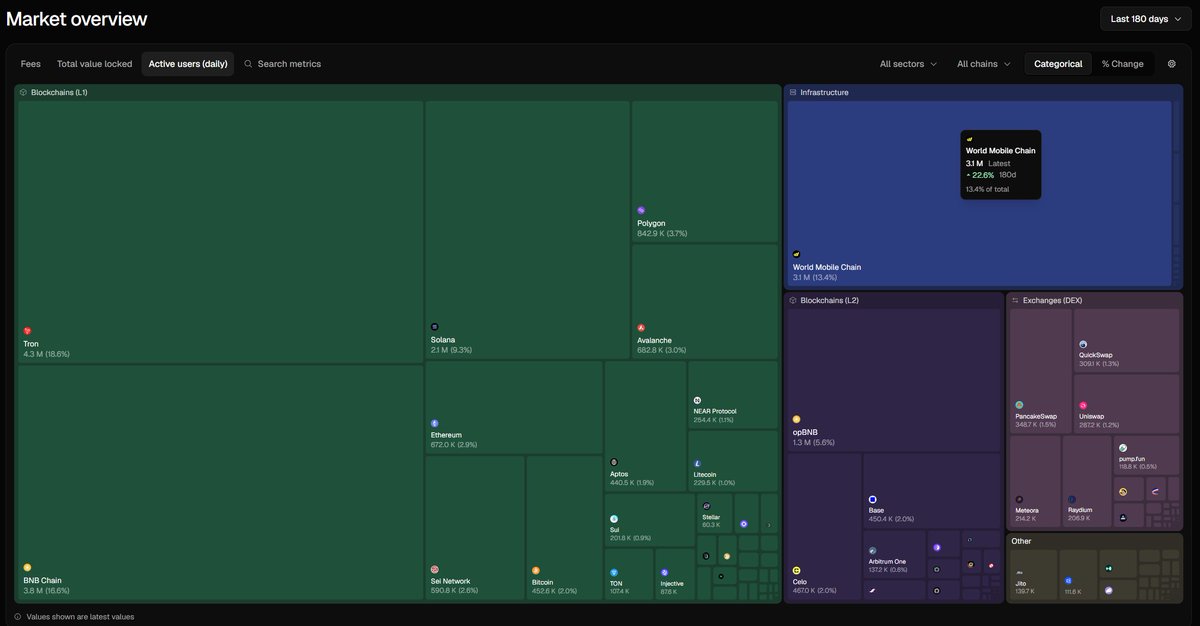Click the BNB Chain logo icon

pos(27,567)
